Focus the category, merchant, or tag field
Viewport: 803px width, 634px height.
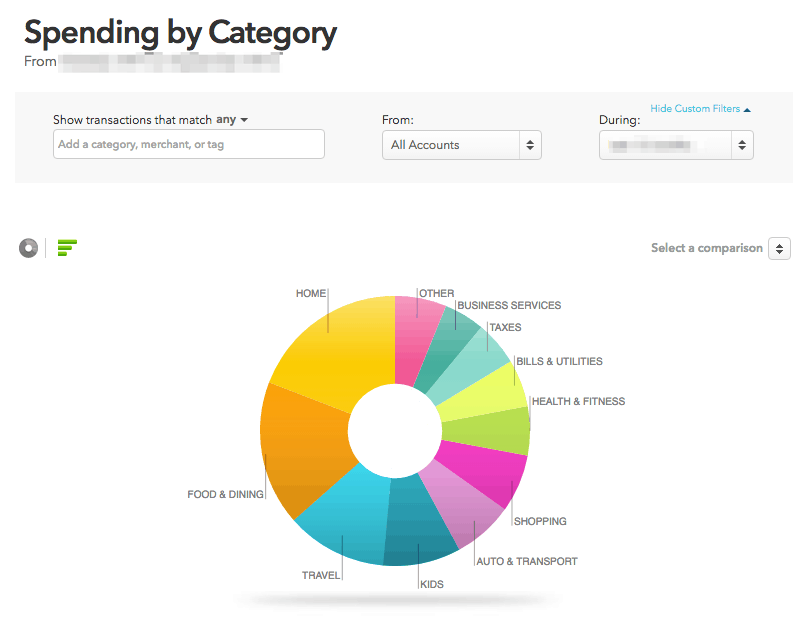coord(189,144)
